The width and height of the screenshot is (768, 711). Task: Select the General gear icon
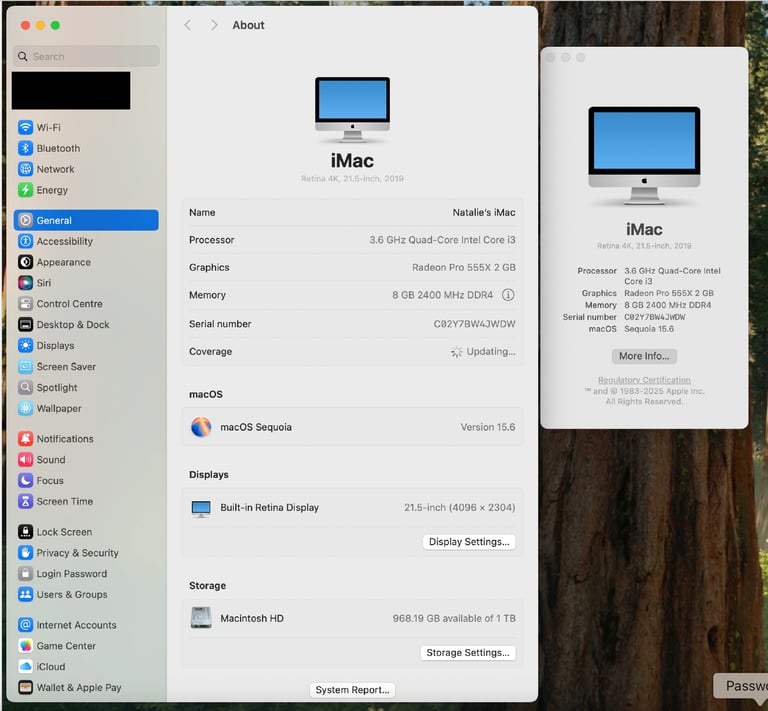point(25,220)
